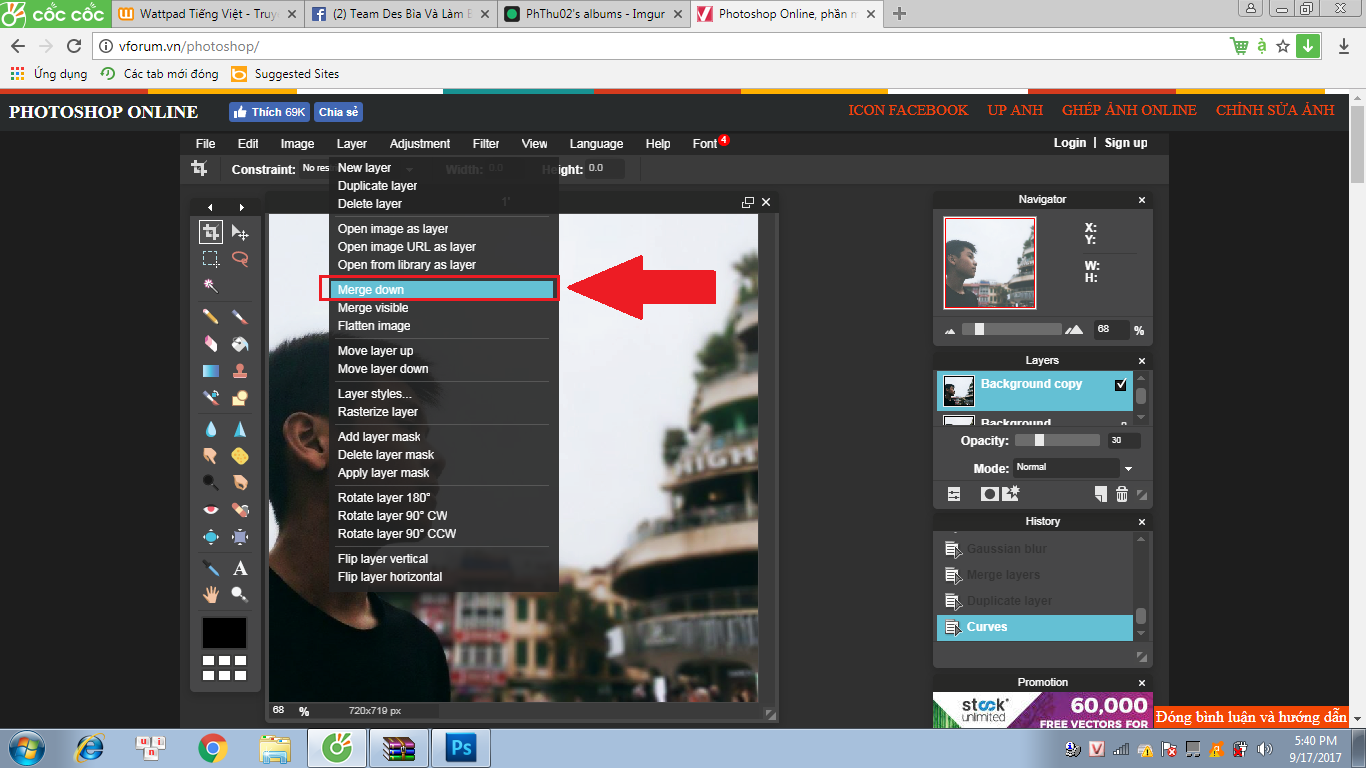The width and height of the screenshot is (1366, 768).
Task: Toggle layer settings icon in Layers panel
Action: (954, 494)
